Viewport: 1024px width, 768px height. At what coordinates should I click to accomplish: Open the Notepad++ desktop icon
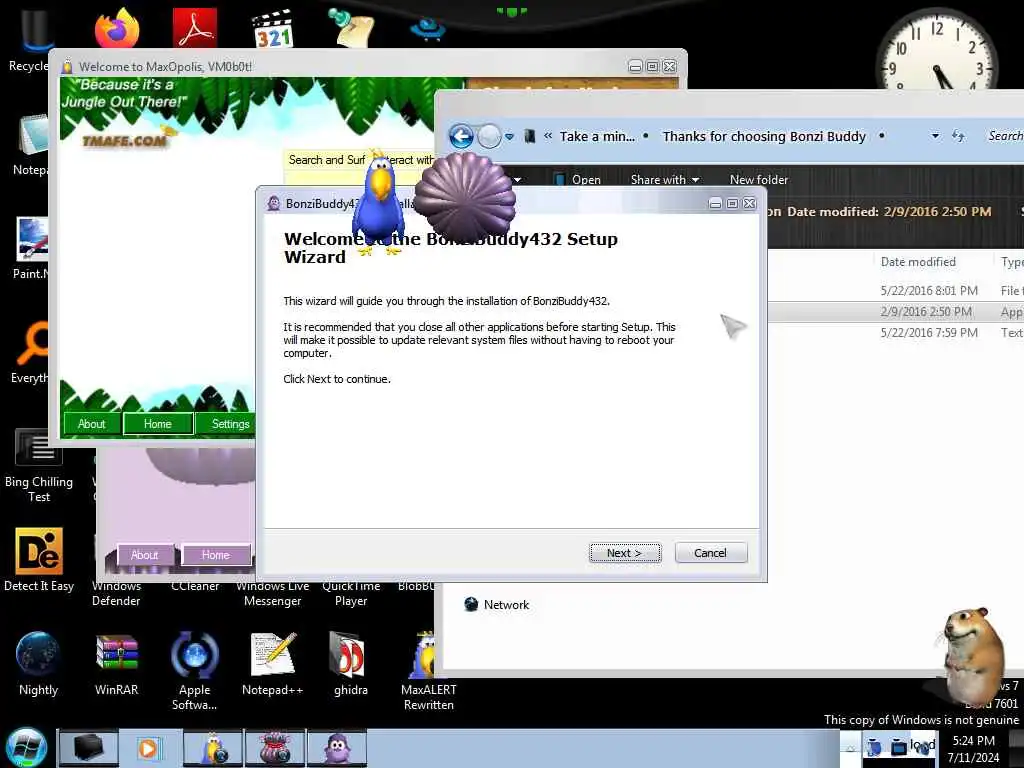tap(273, 664)
